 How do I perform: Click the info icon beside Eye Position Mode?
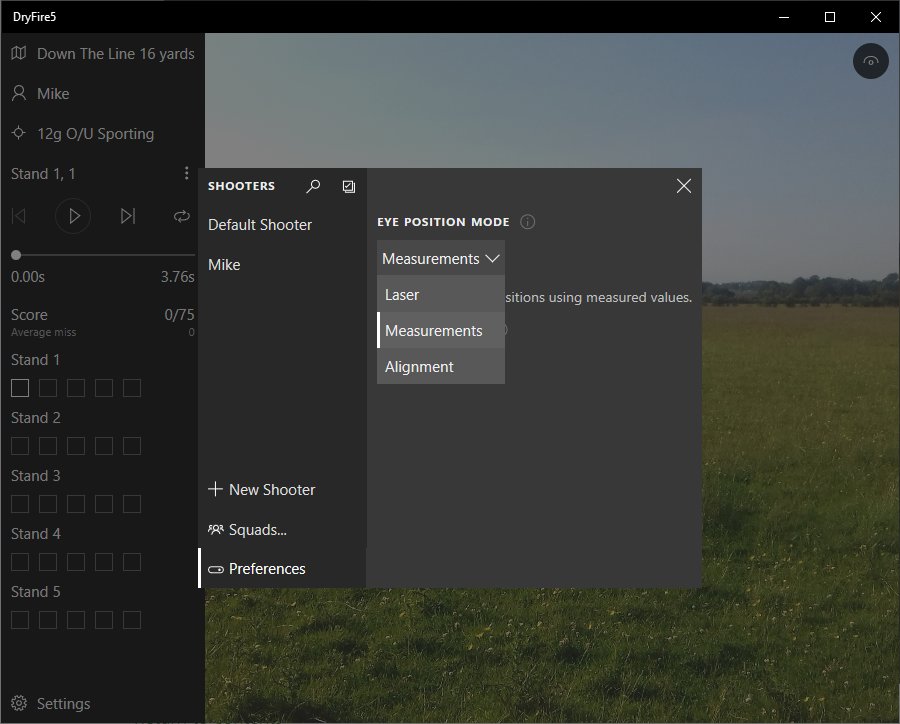coord(528,222)
